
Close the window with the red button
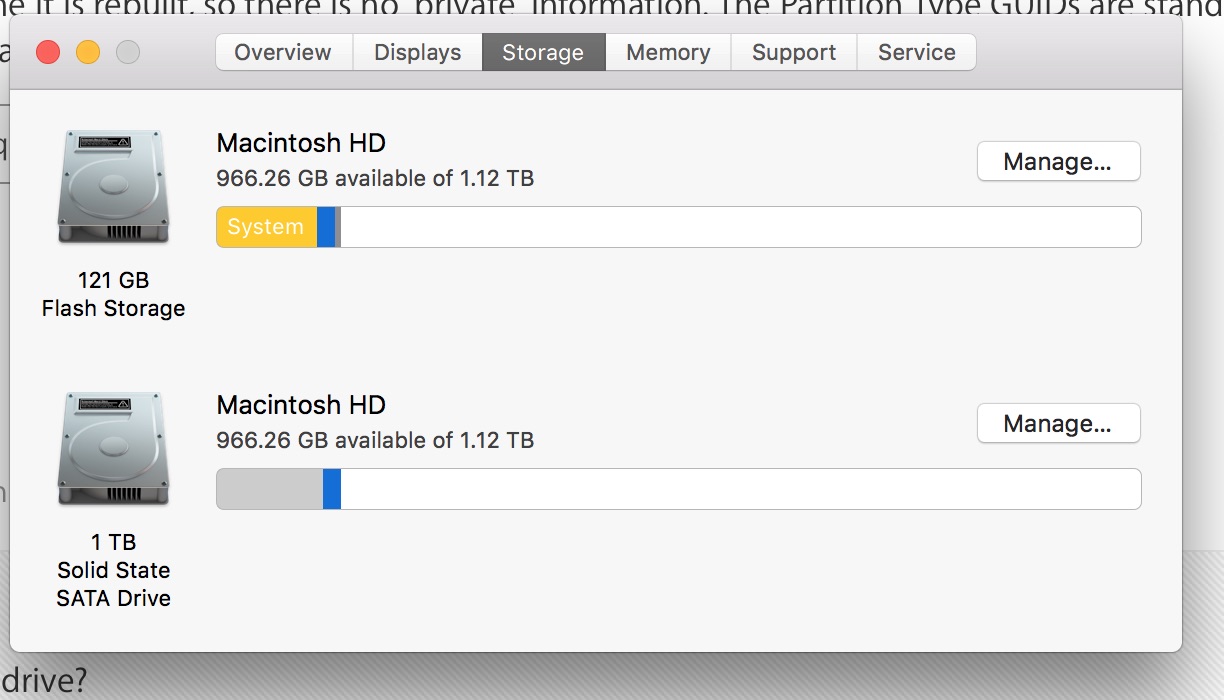[x=48, y=52]
